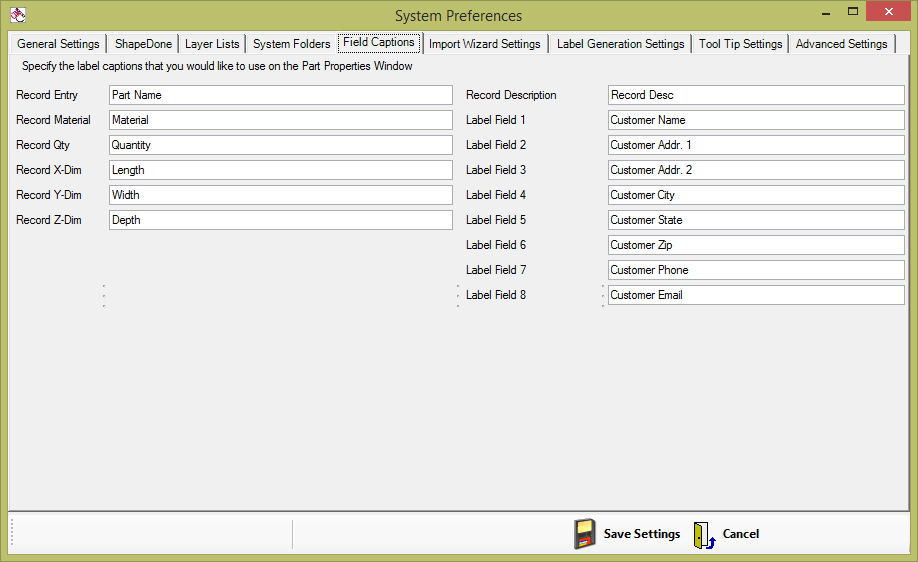
Task: Click the application icon in title bar
Action: (18, 15)
